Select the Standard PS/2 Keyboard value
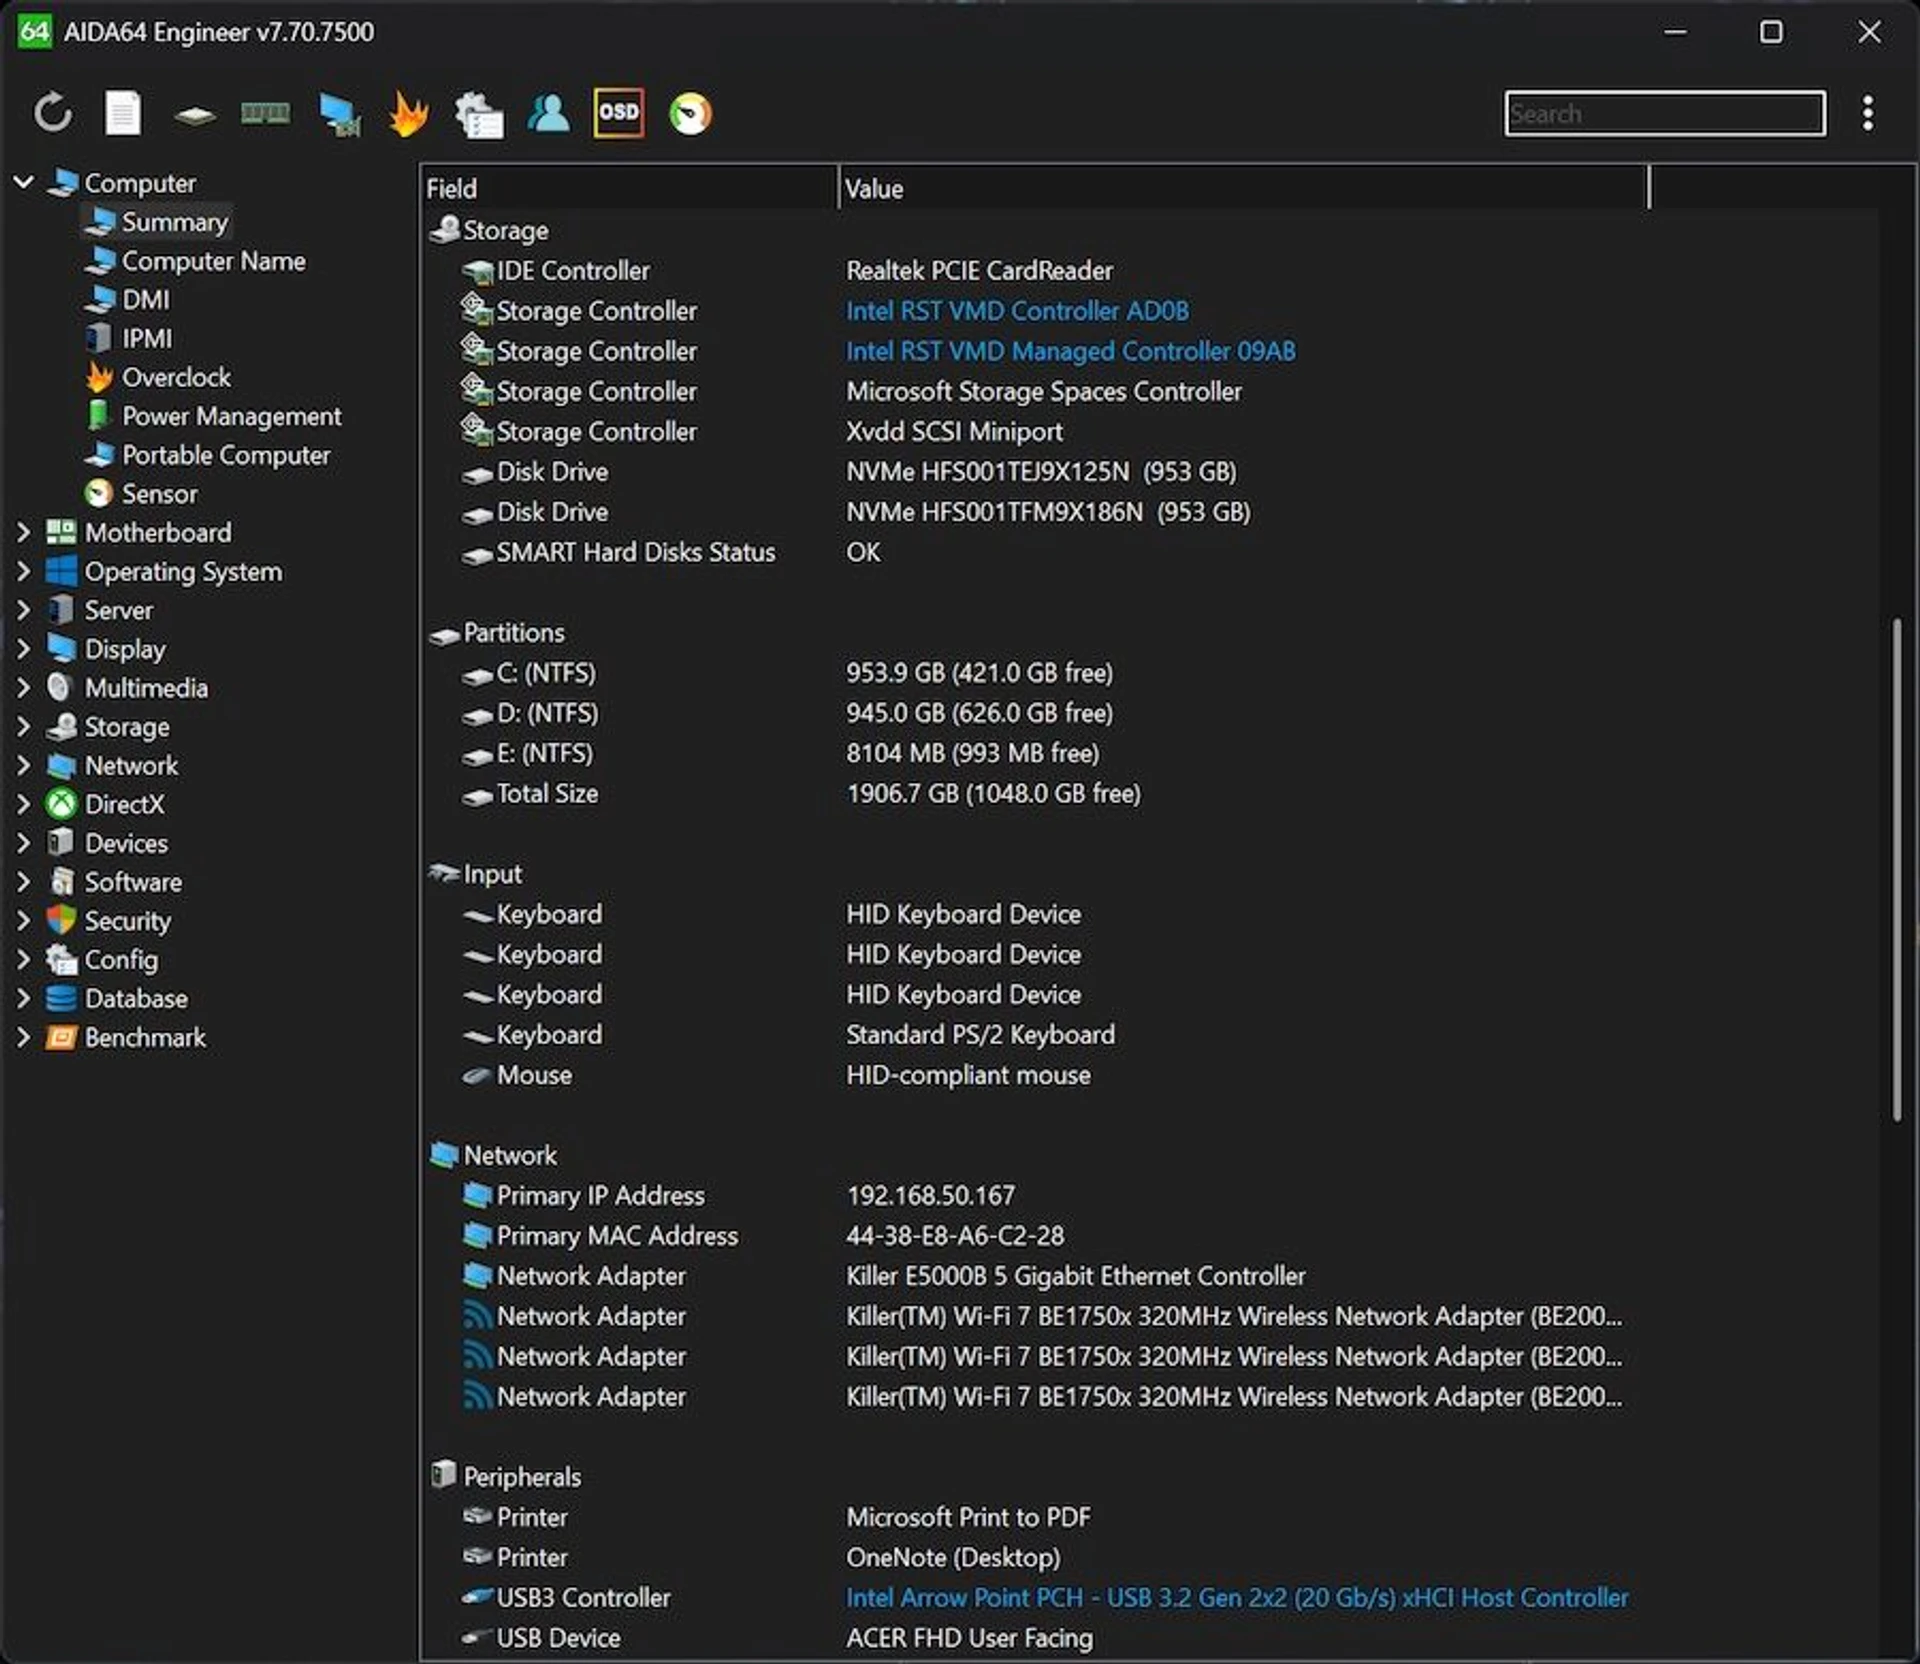 980,1034
